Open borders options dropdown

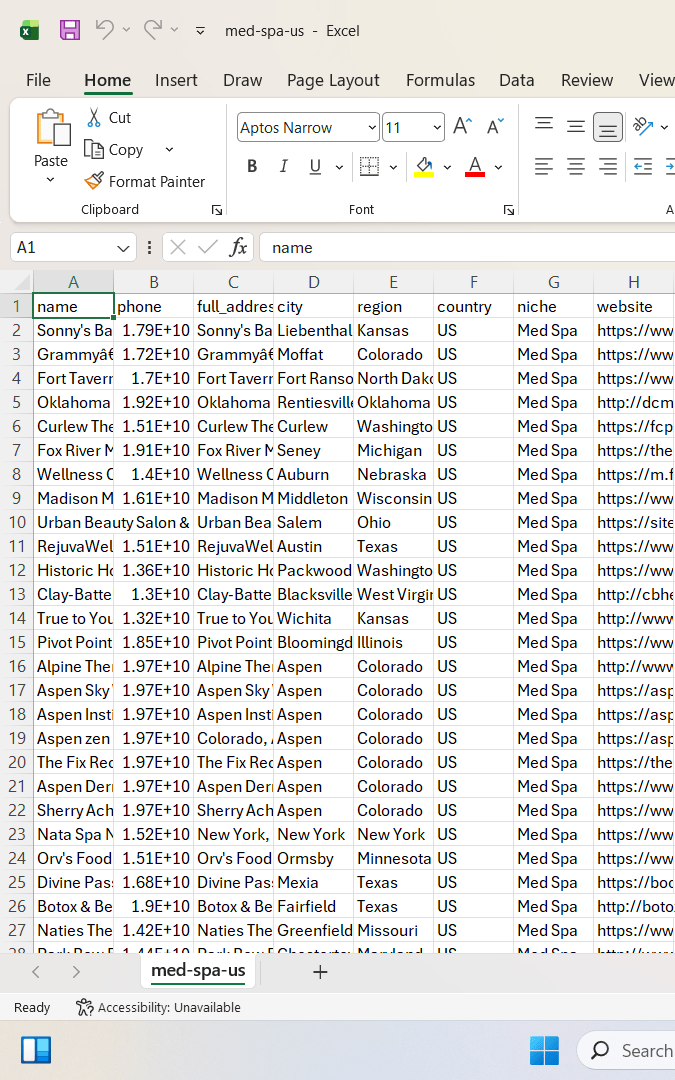pos(393,167)
